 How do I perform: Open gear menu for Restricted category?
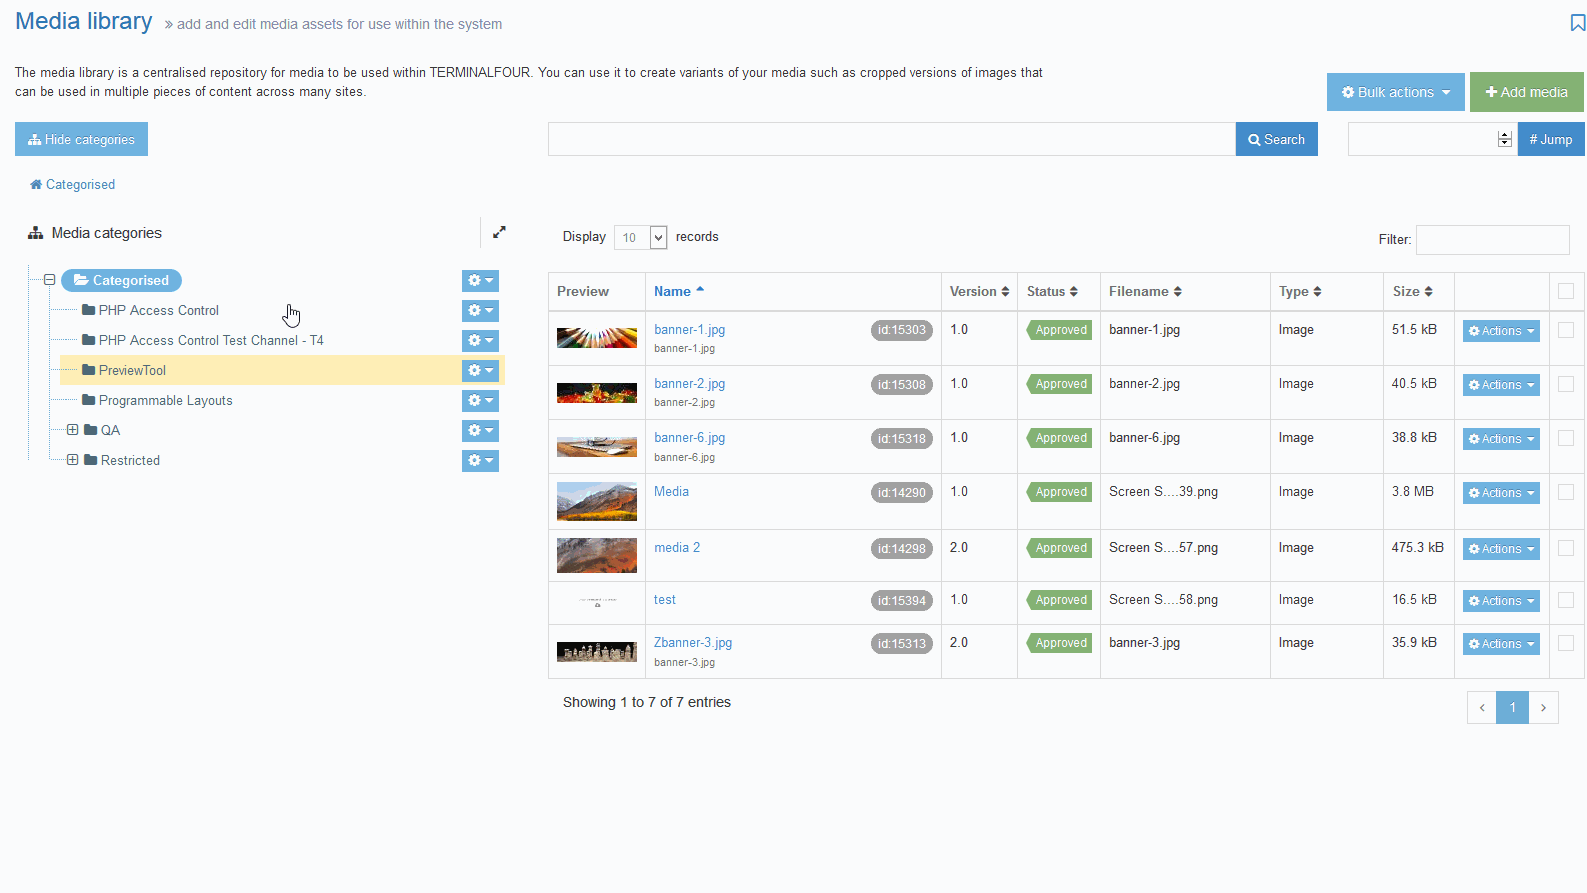pyautogui.click(x=480, y=460)
